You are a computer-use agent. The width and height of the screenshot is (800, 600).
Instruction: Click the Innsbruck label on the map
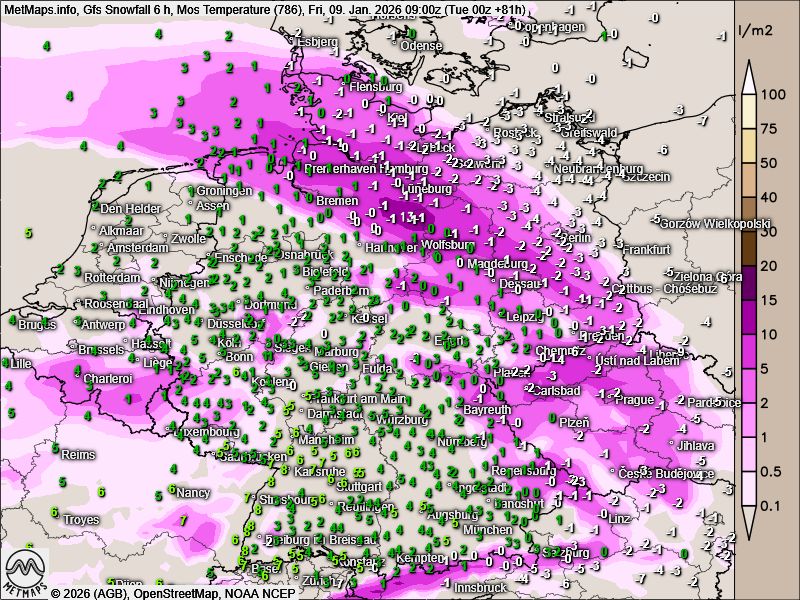[x=482, y=588]
